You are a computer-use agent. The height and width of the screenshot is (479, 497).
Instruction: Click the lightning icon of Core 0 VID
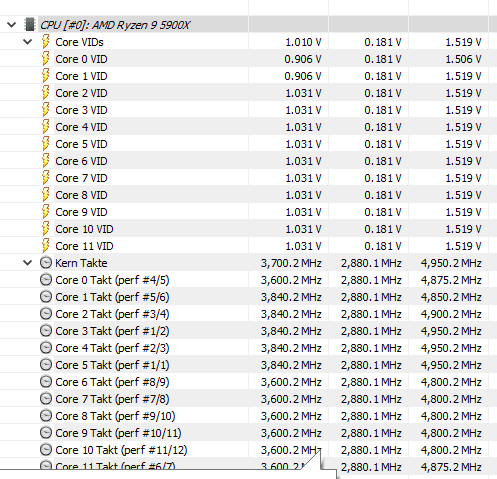point(46,59)
